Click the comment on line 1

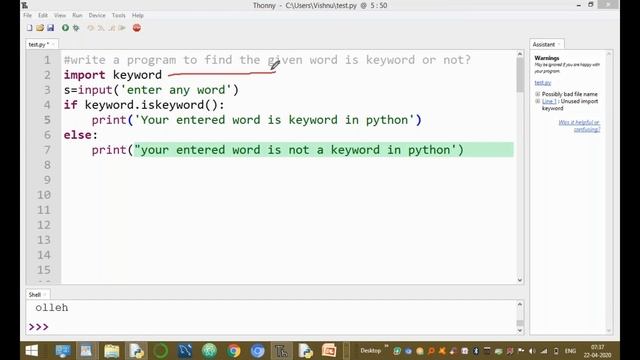pos(267,60)
